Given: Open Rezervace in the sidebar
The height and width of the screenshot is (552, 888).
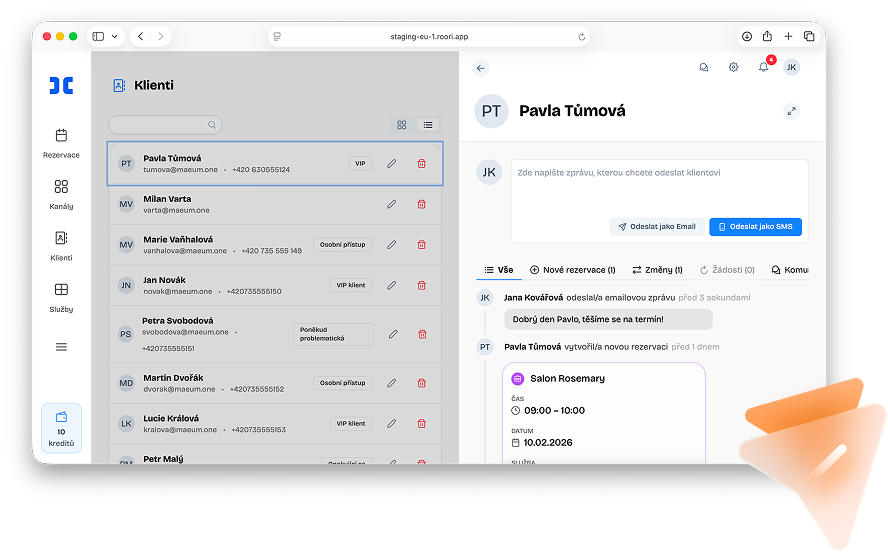Looking at the screenshot, I should pyautogui.click(x=61, y=143).
